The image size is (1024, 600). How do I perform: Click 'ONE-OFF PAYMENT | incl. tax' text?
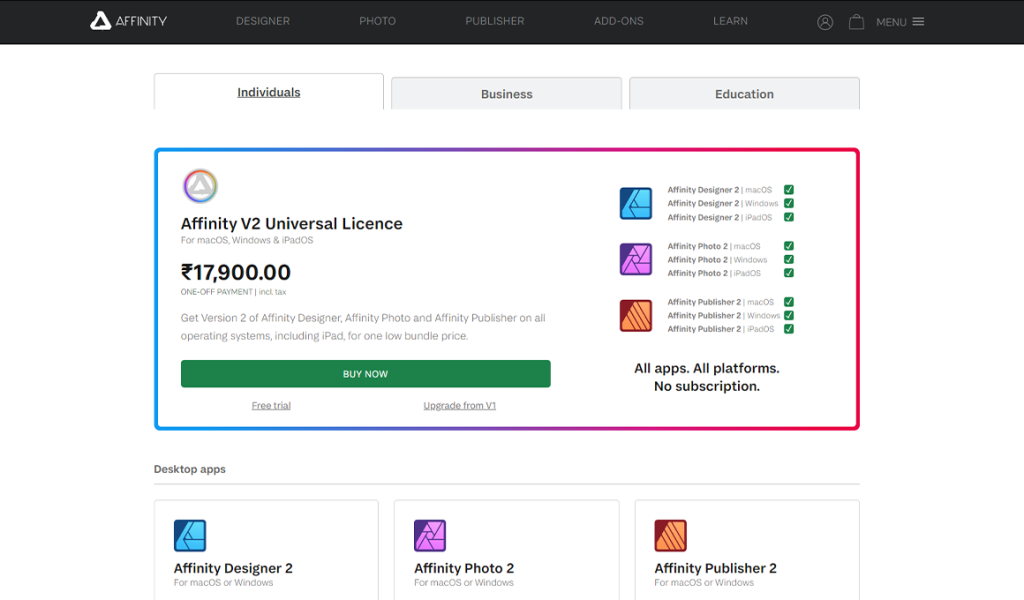tap(233, 292)
